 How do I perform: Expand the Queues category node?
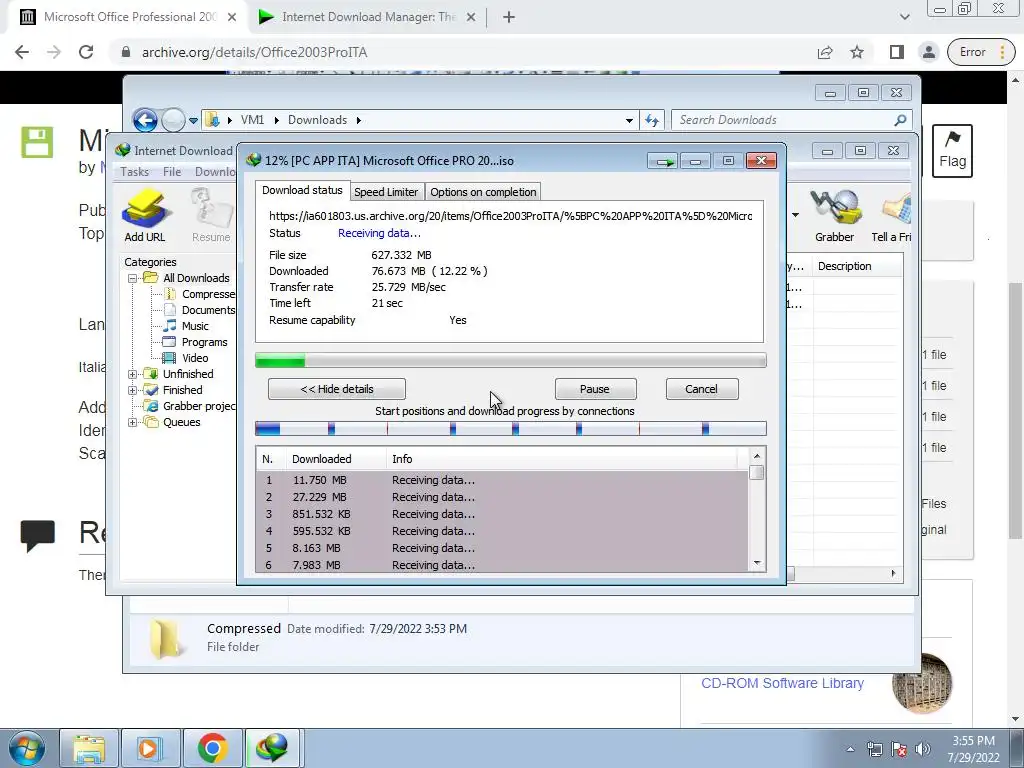click(x=133, y=423)
